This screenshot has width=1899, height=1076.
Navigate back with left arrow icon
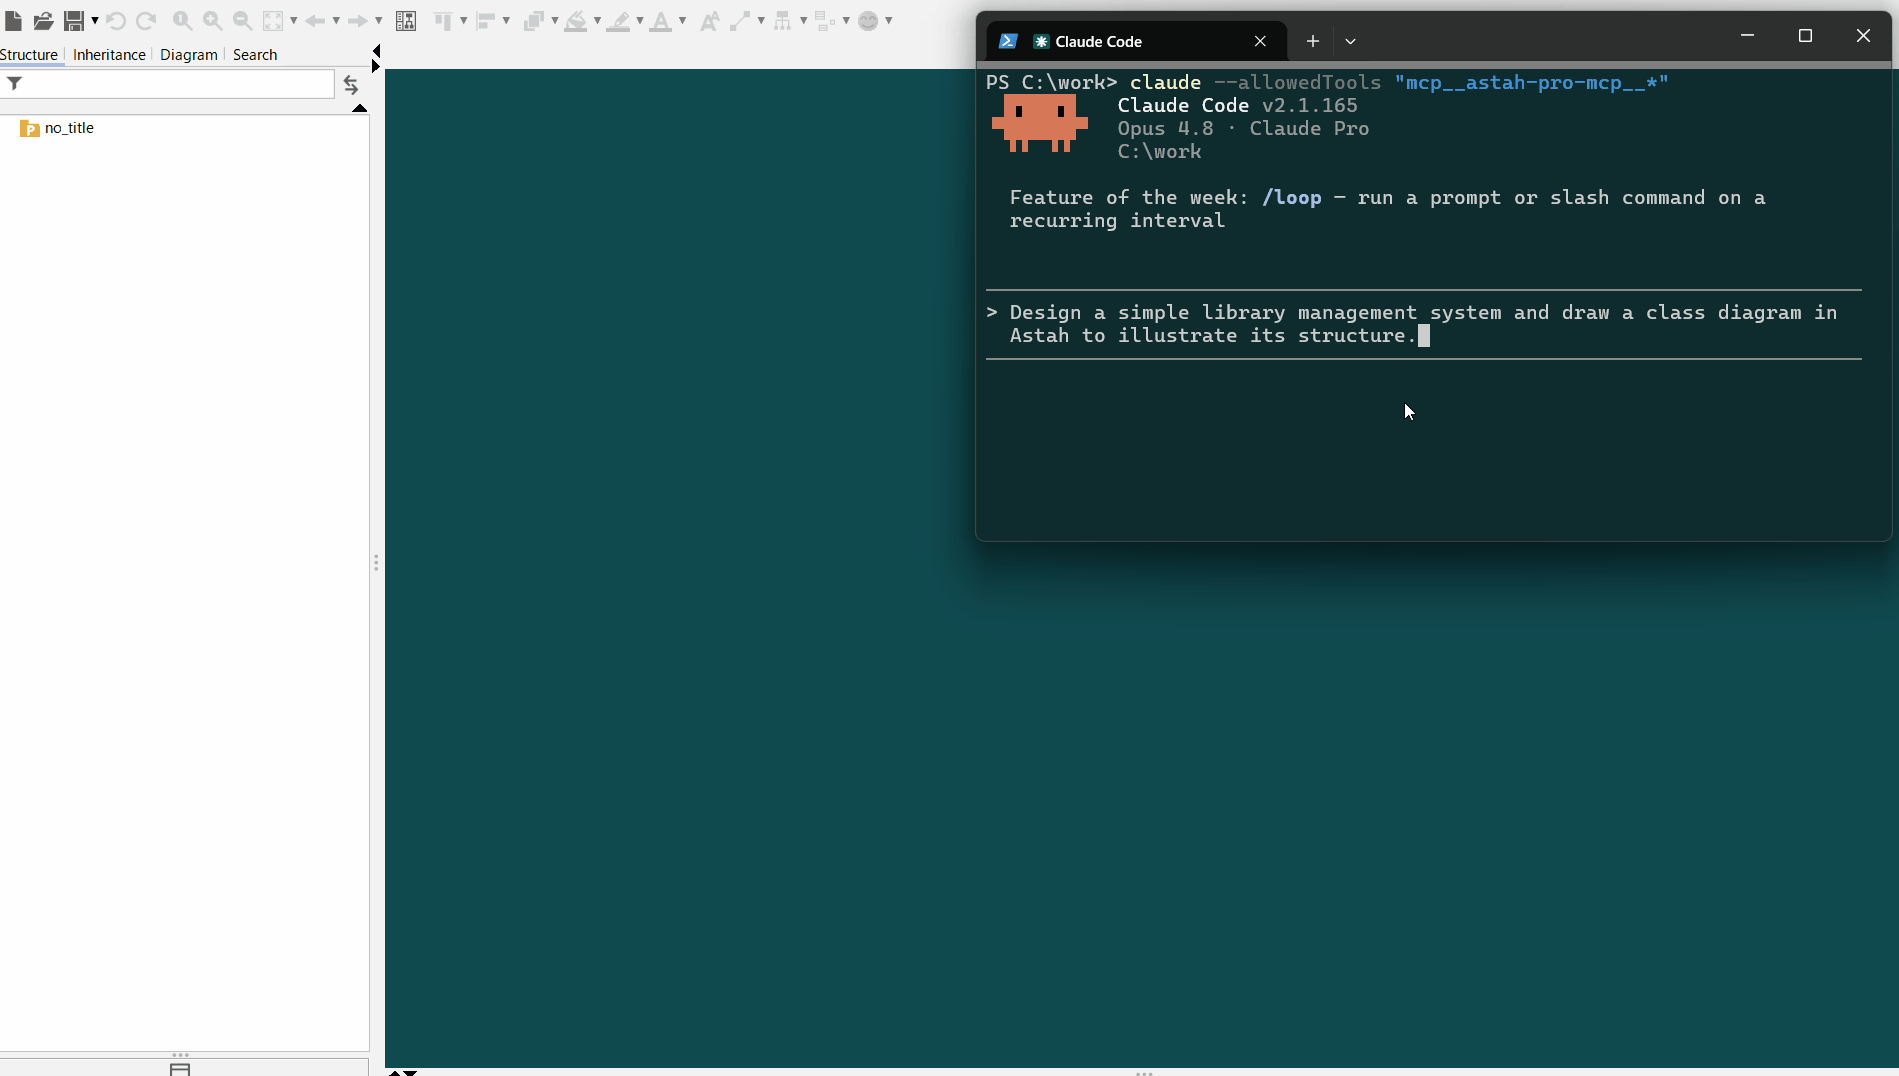click(x=315, y=20)
